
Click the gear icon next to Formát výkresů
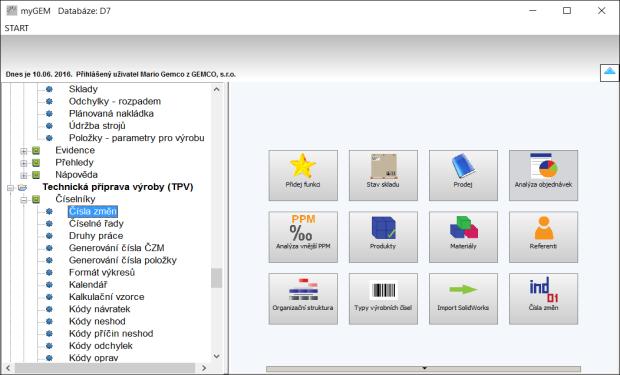(49, 272)
